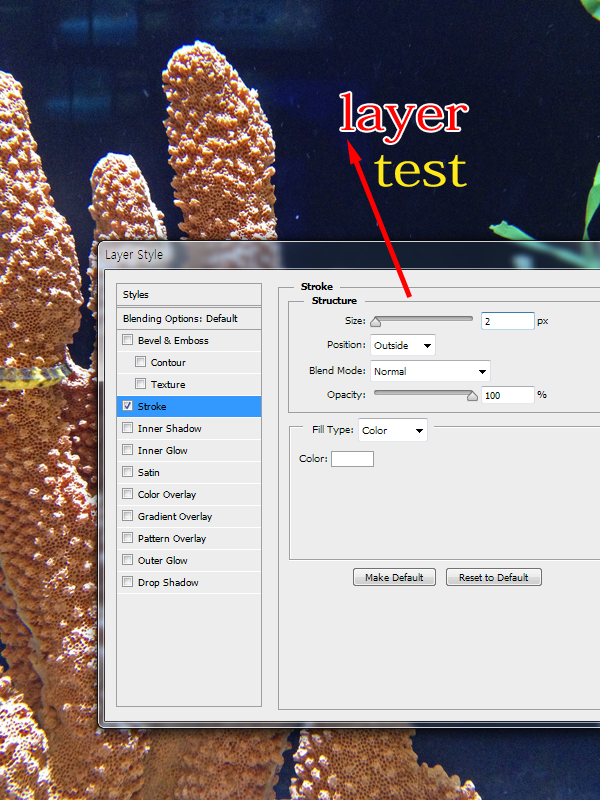The image size is (600, 800).
Task: Click the Size value input field
Action: 508,321
